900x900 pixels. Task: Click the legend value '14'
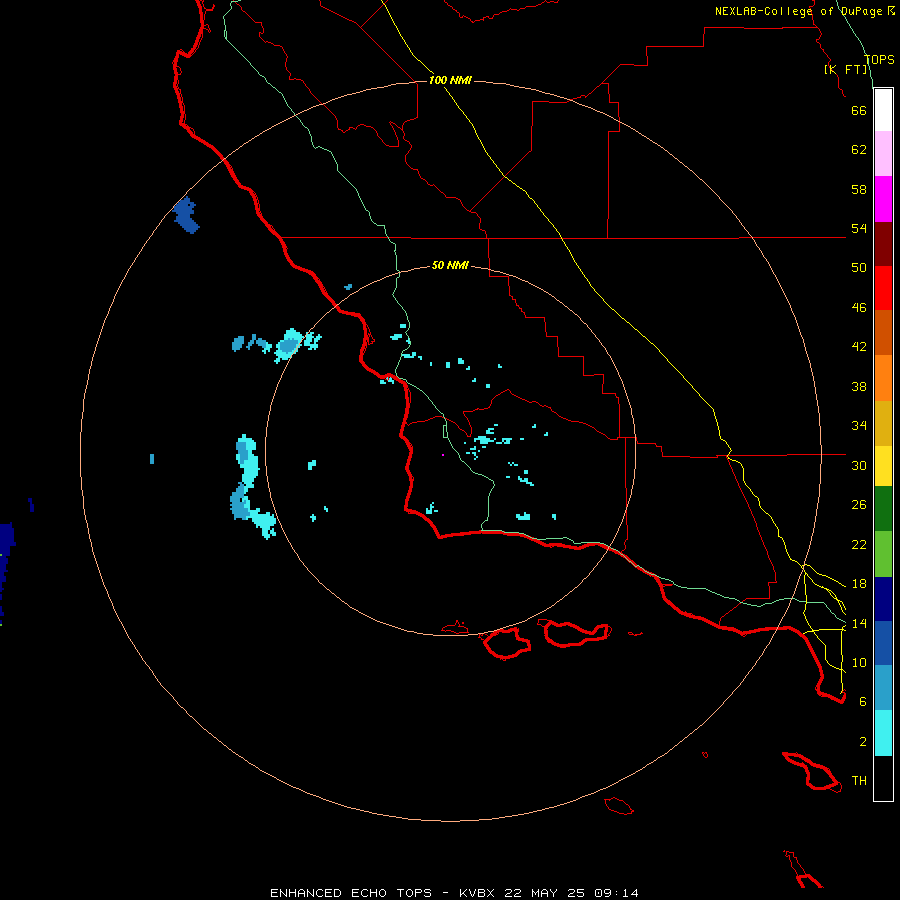859,623
